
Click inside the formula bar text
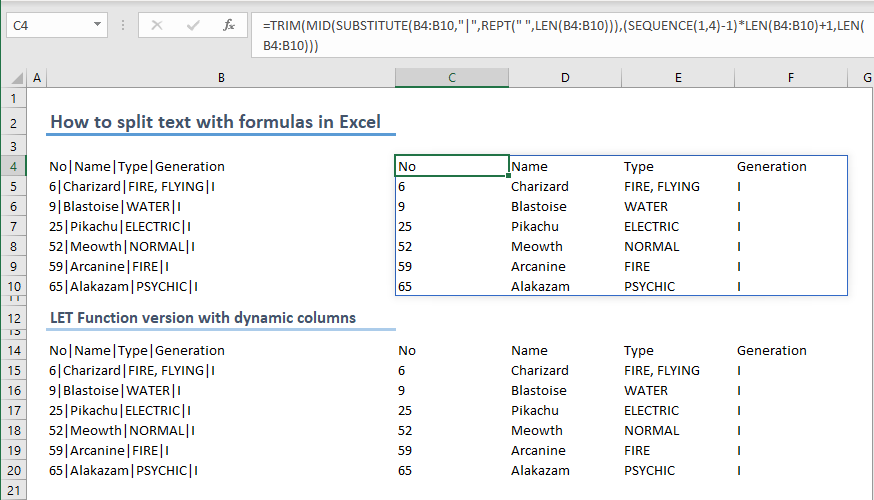[563, 35]
